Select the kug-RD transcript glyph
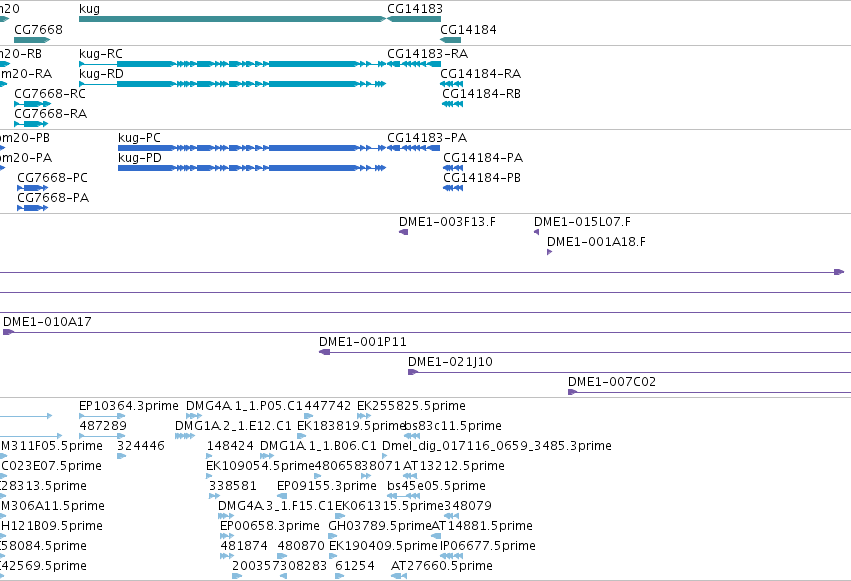Screen dimensions: 851x581 [232, 84]
